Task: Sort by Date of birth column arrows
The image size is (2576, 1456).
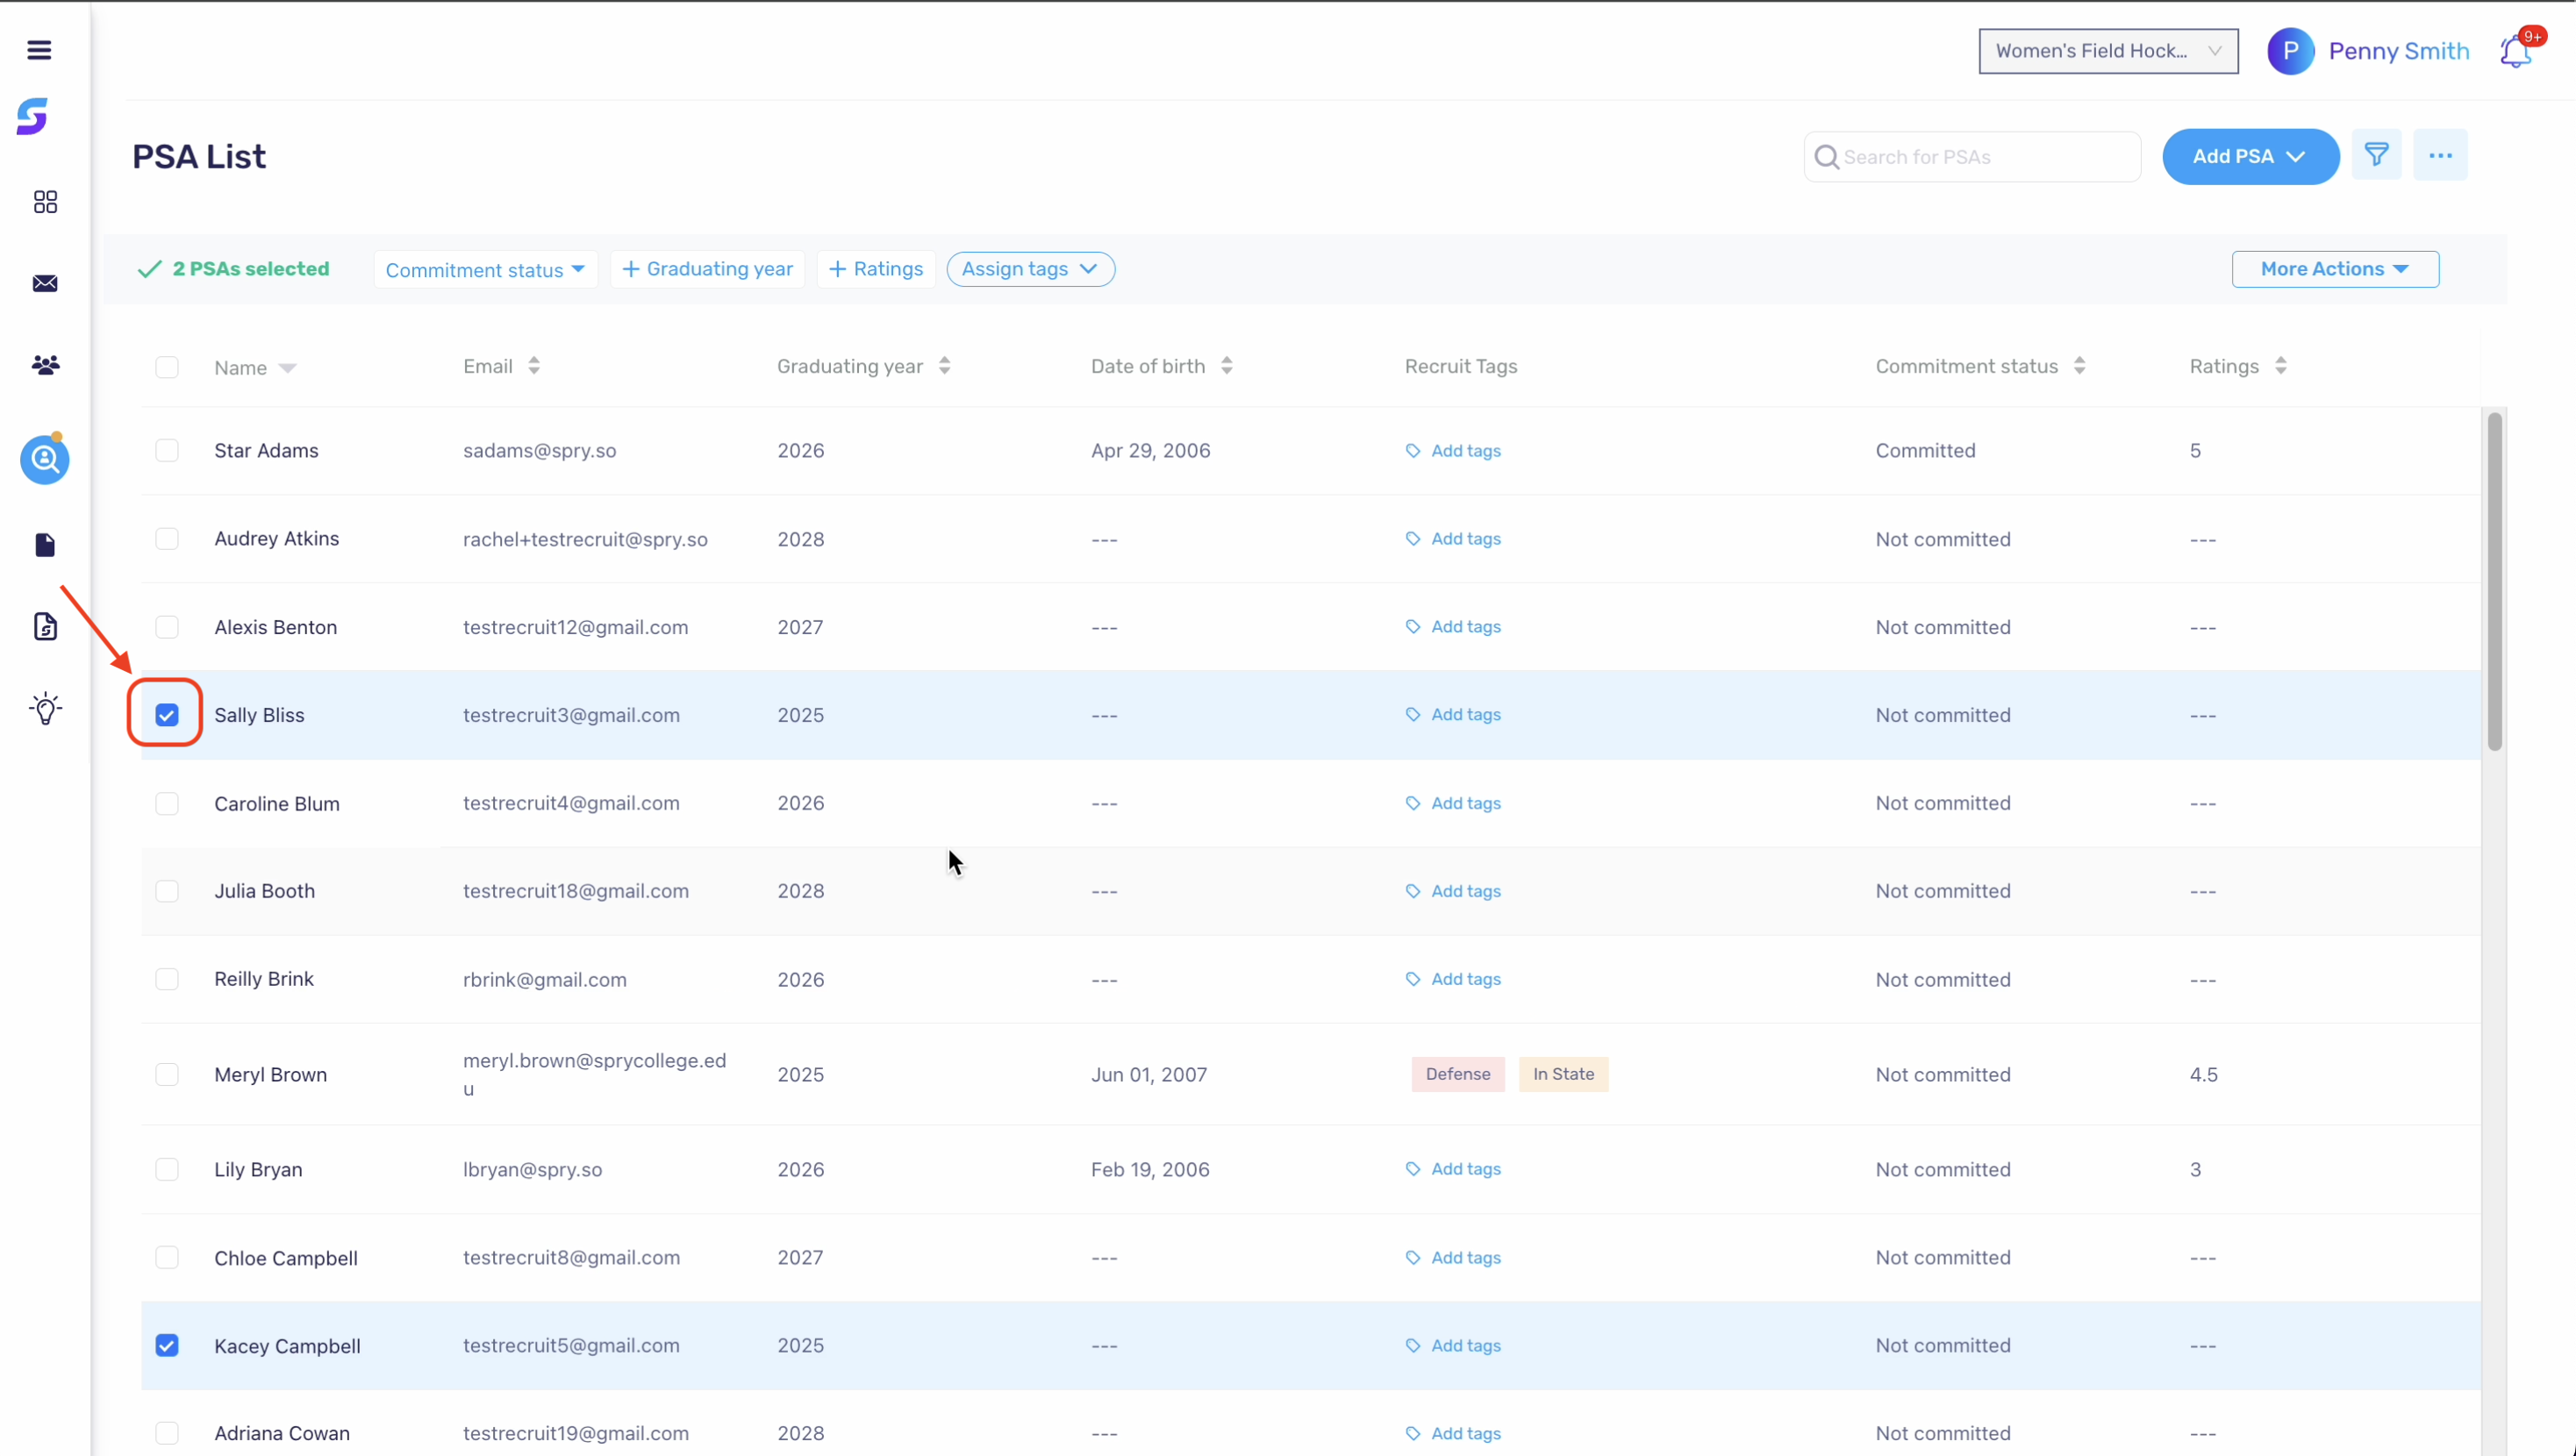Action: tap(1227, 366)
